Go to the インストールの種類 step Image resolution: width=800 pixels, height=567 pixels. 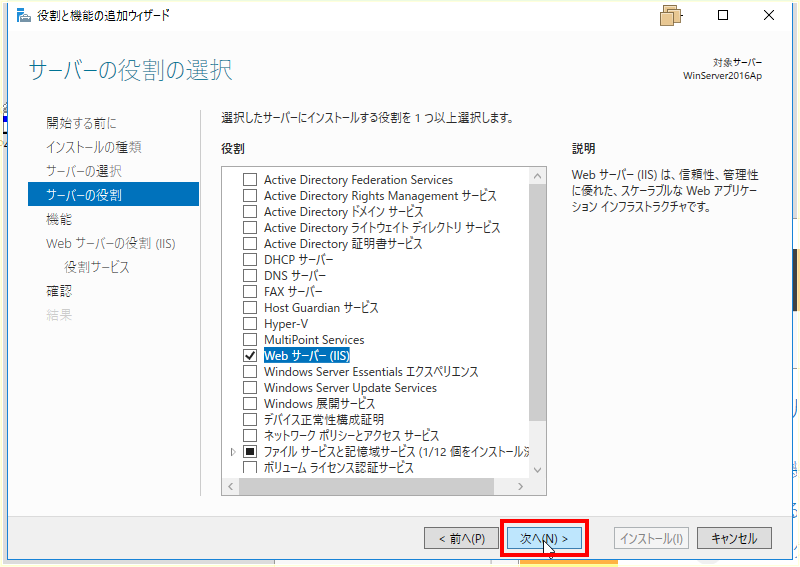click(x=94, y=147)
